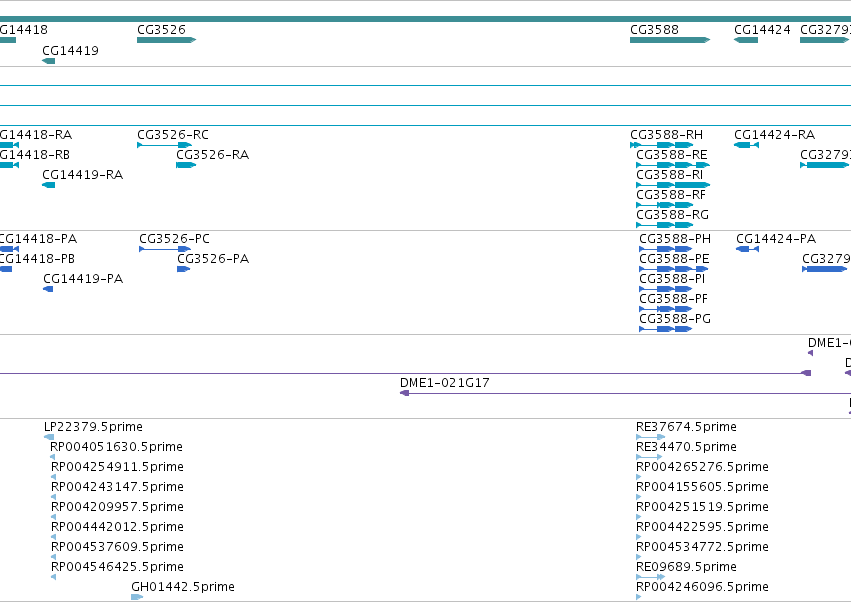851x602 pixels.
Task: Click the RP004155605.5prime label
Action: click(702, 487)
